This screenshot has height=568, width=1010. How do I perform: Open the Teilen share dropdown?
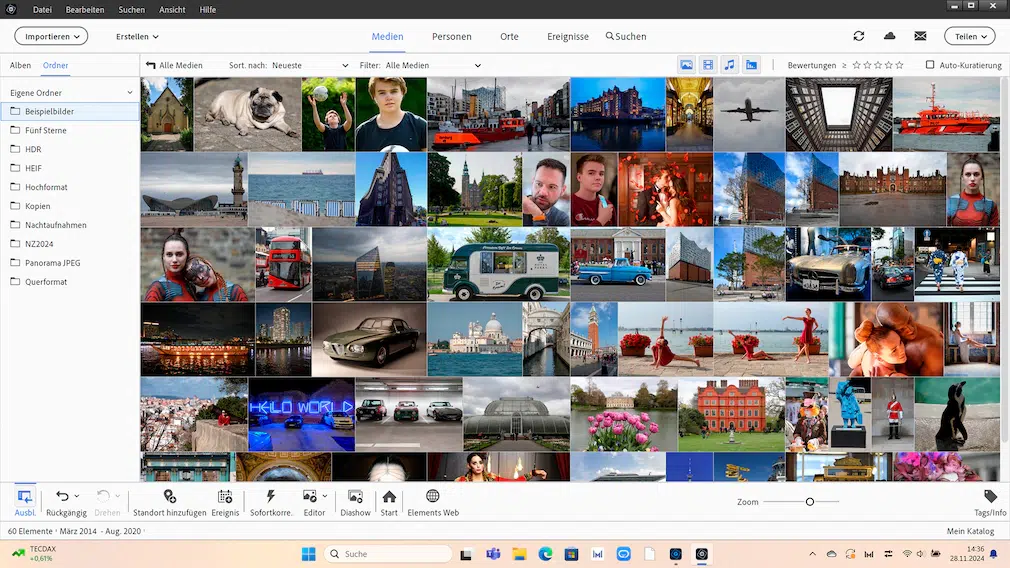tap(969, 36)
